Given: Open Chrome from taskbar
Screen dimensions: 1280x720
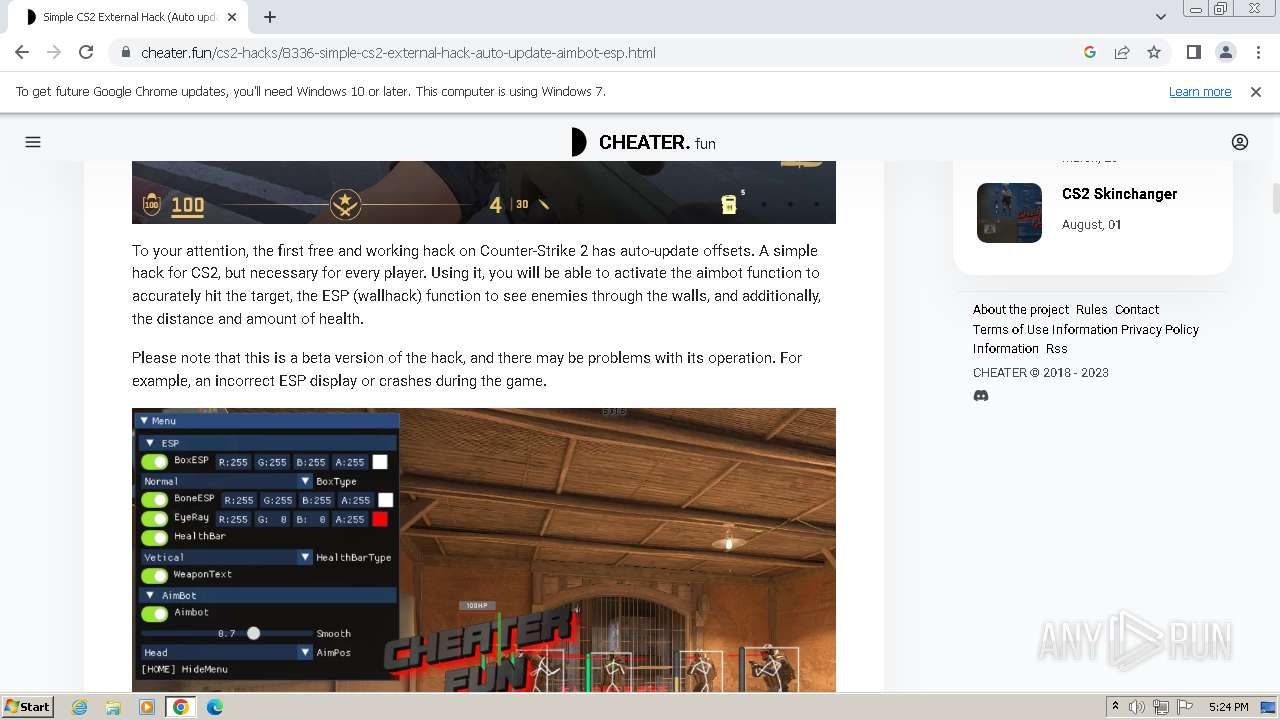Looking at the screenshot, I should tap(181, 707).
